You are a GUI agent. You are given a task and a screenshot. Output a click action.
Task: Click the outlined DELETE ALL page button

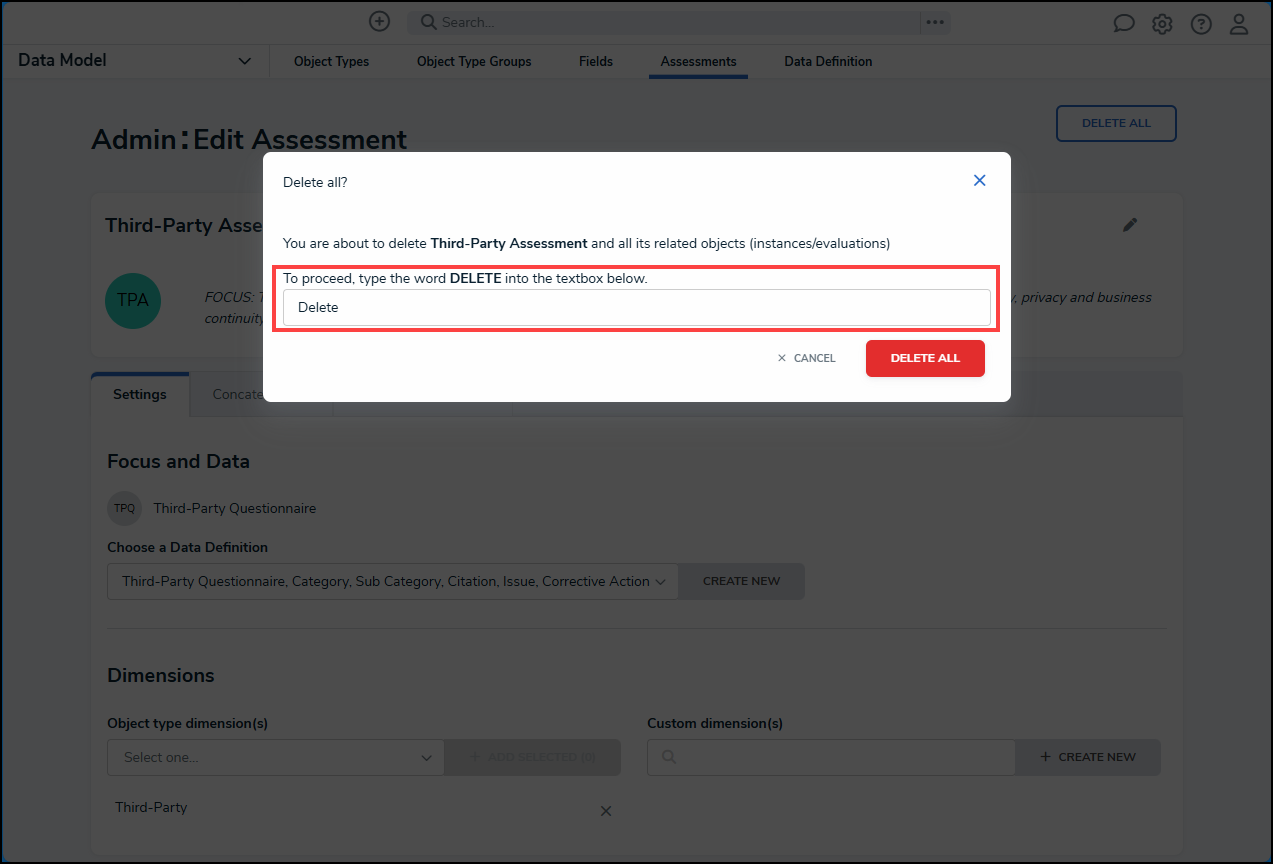[x=1116, y=123]
